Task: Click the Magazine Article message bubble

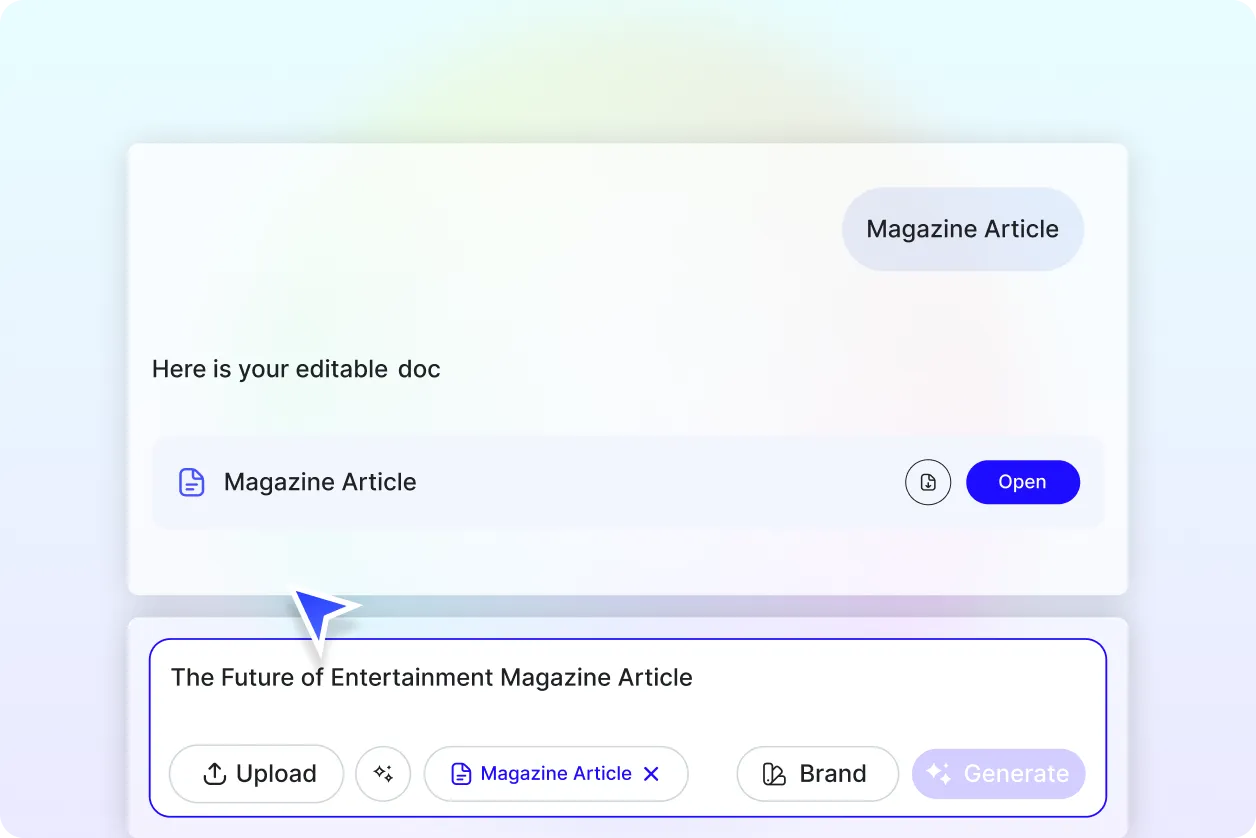Action: pyautogui.click(x=961, y=229)
